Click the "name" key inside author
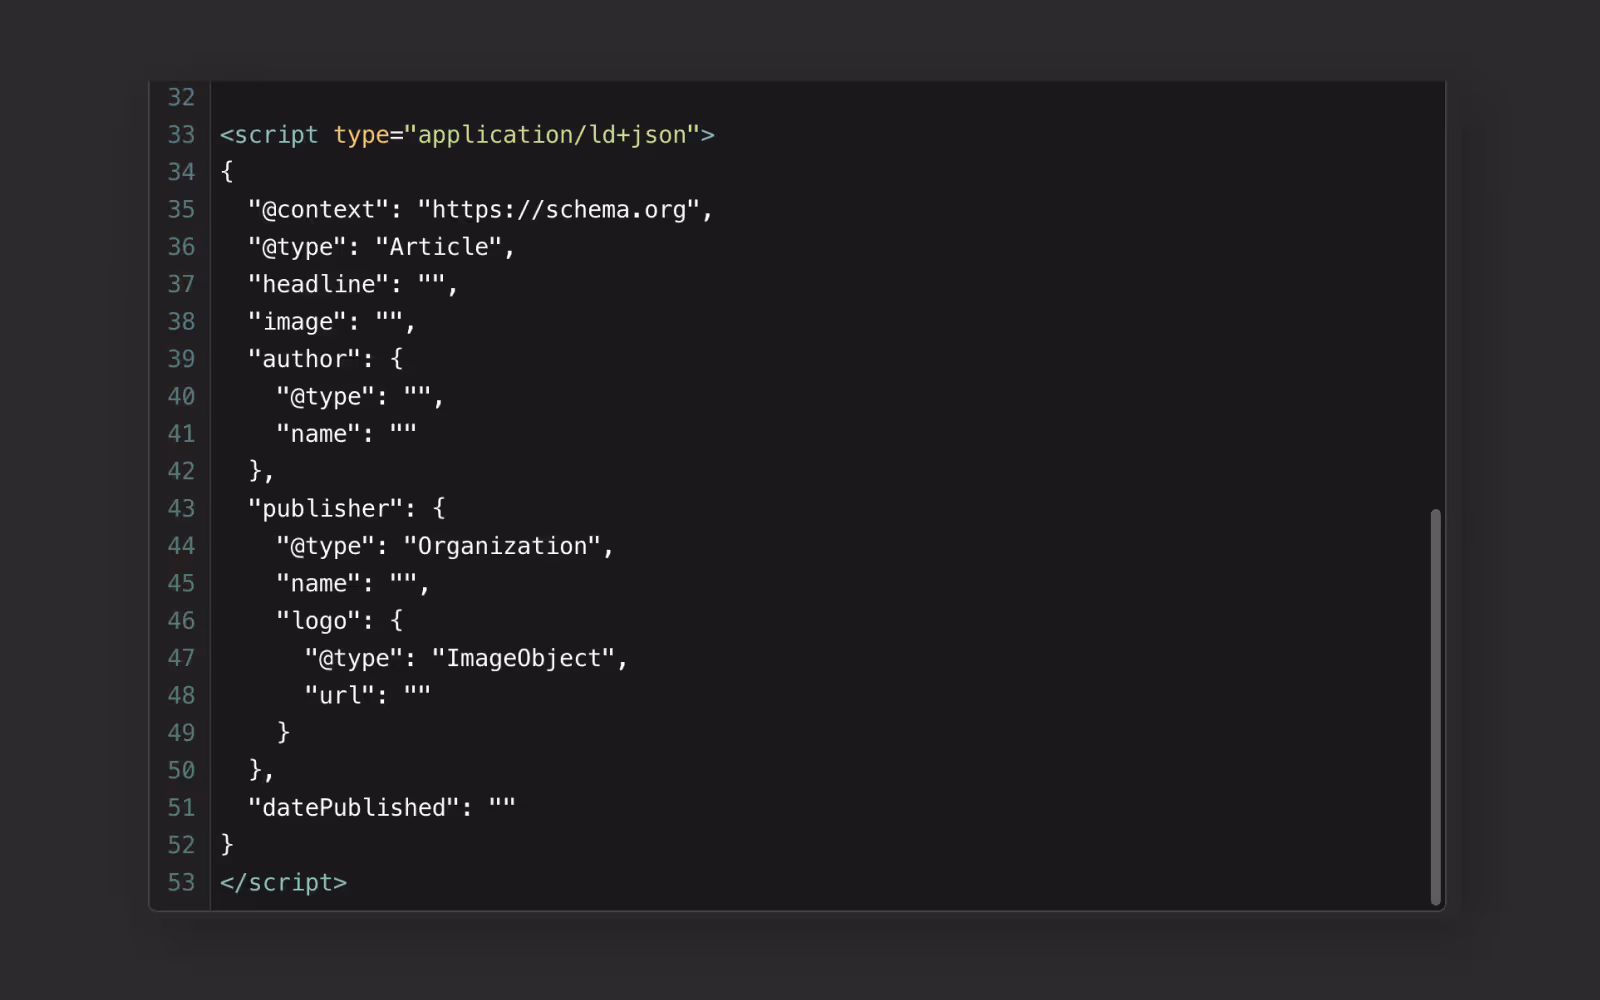Screen dimensions: 1600x1000 [x=318, y=434]
